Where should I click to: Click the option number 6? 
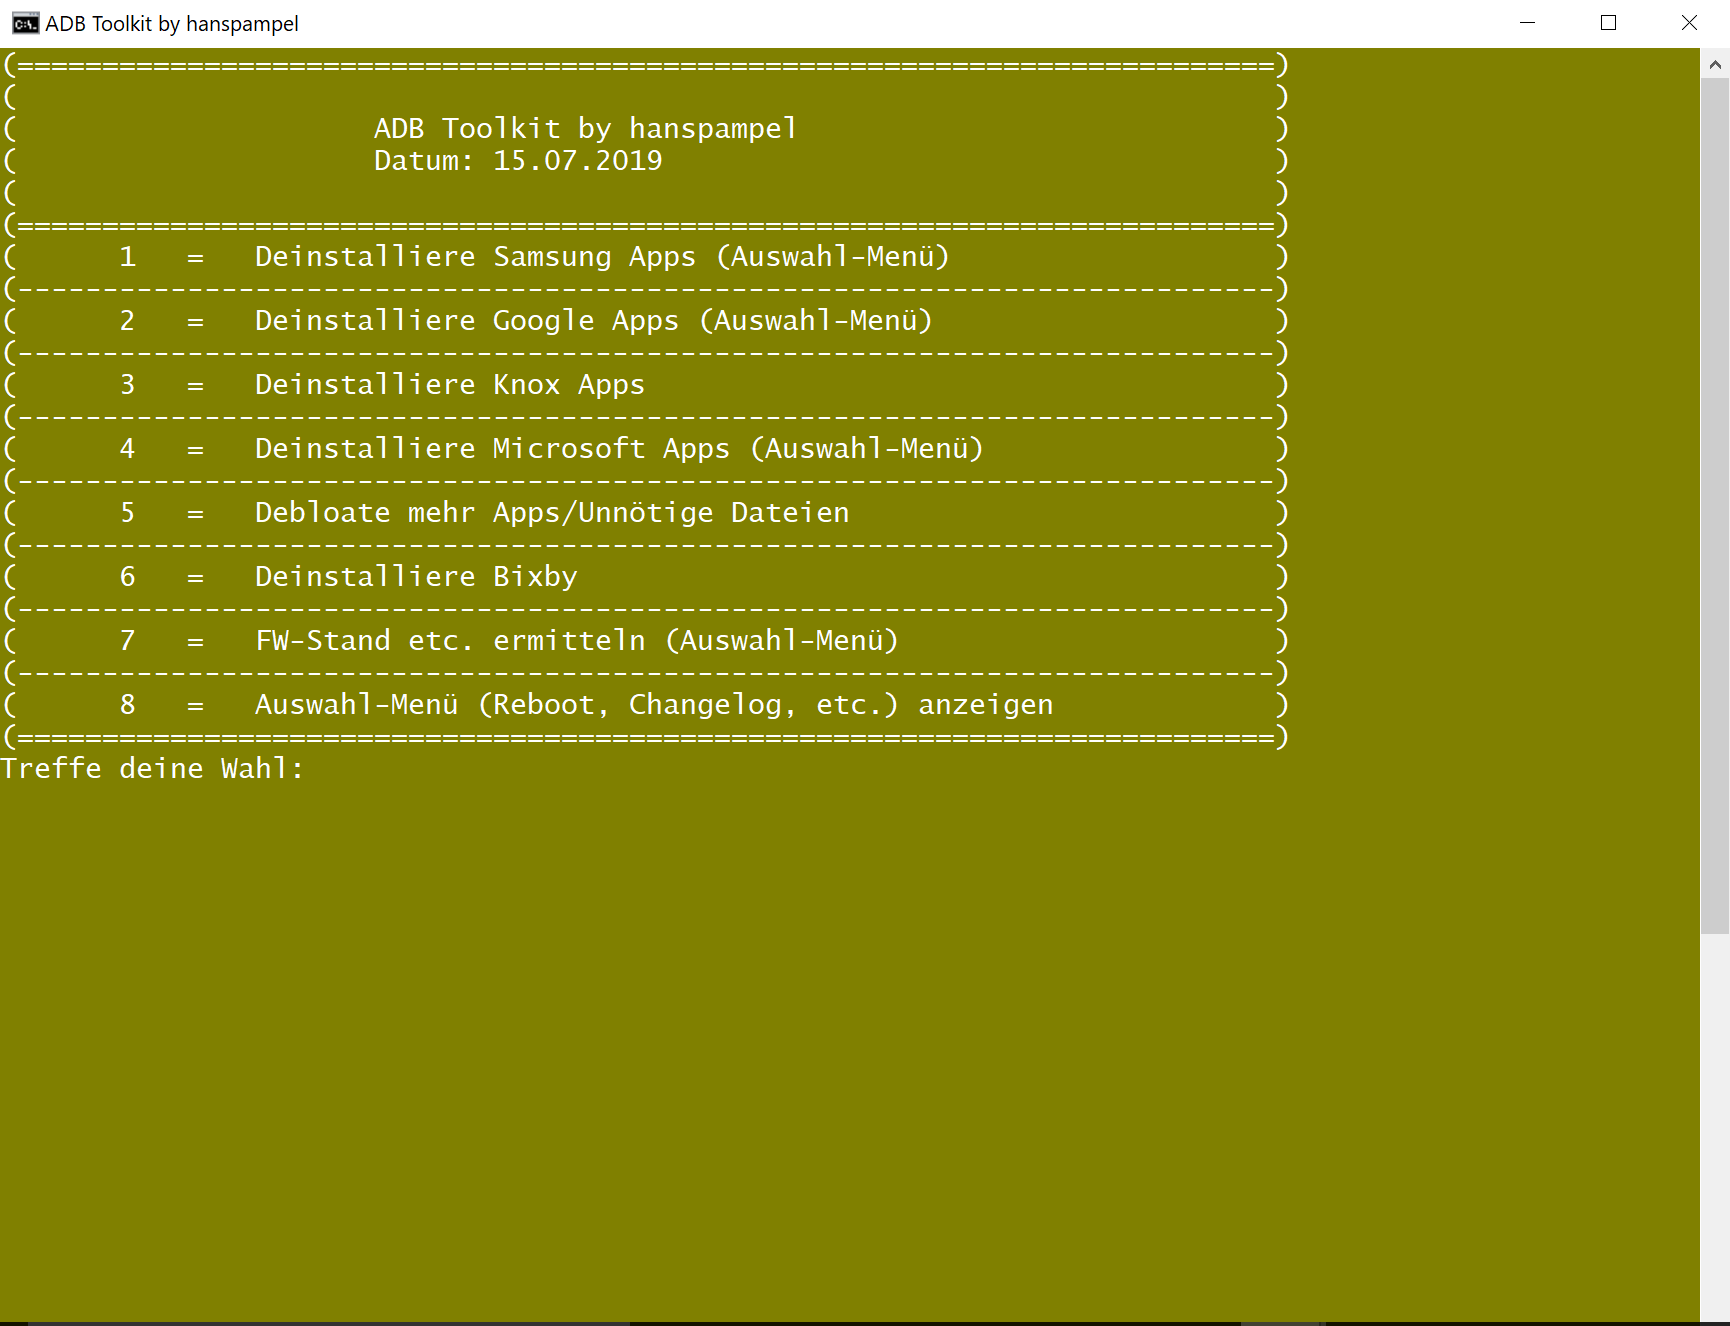(127, 577)
